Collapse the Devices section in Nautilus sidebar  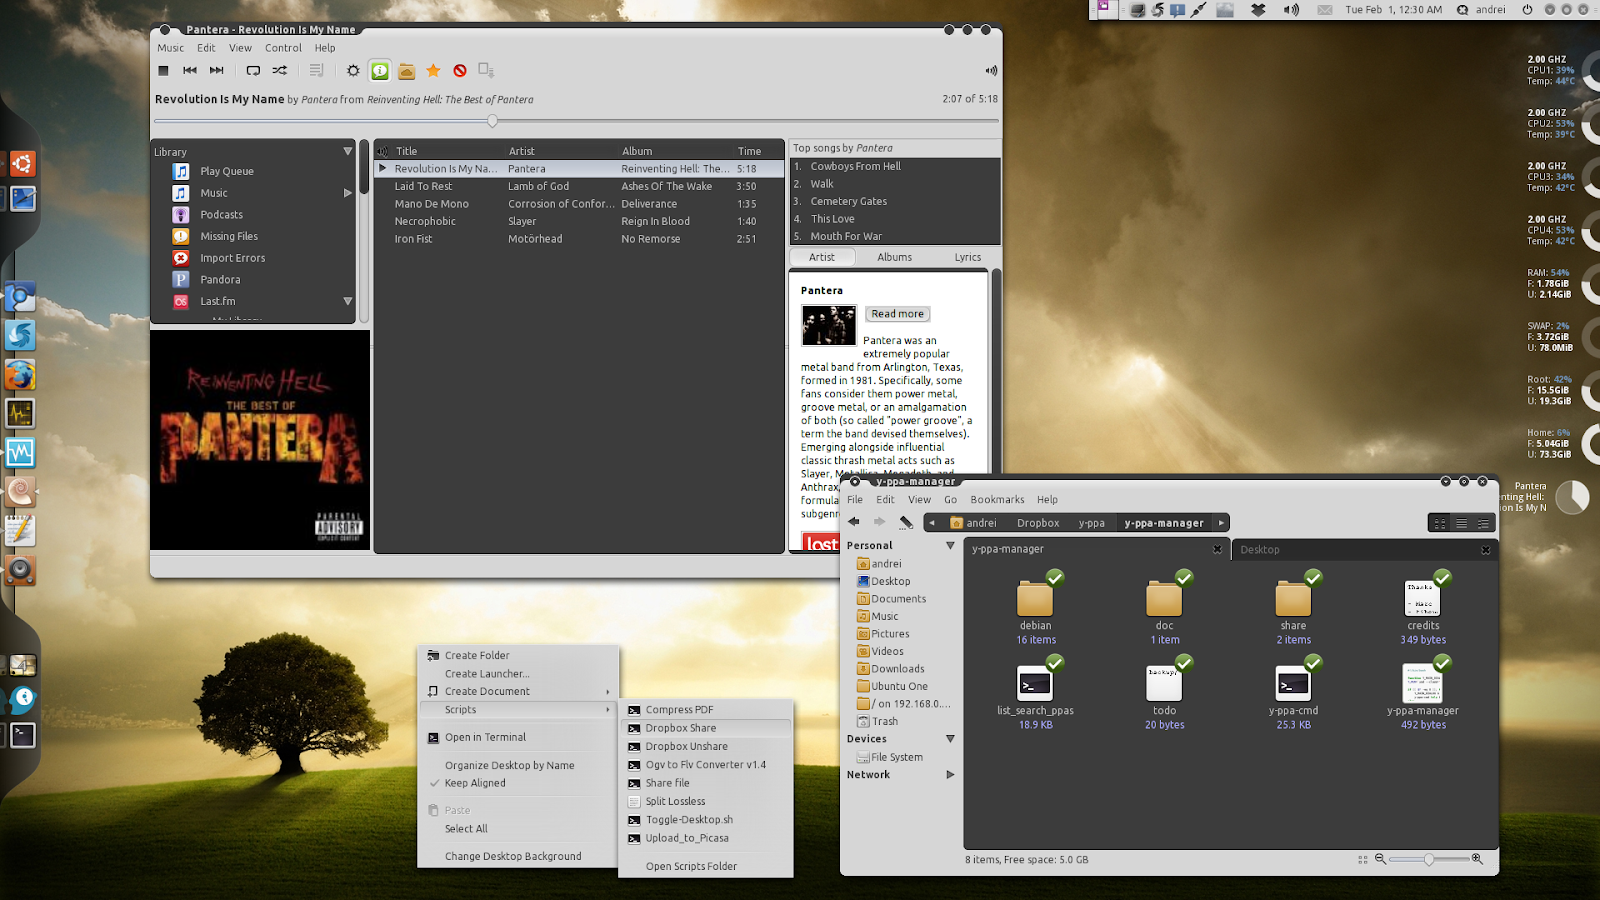[950, 739]
